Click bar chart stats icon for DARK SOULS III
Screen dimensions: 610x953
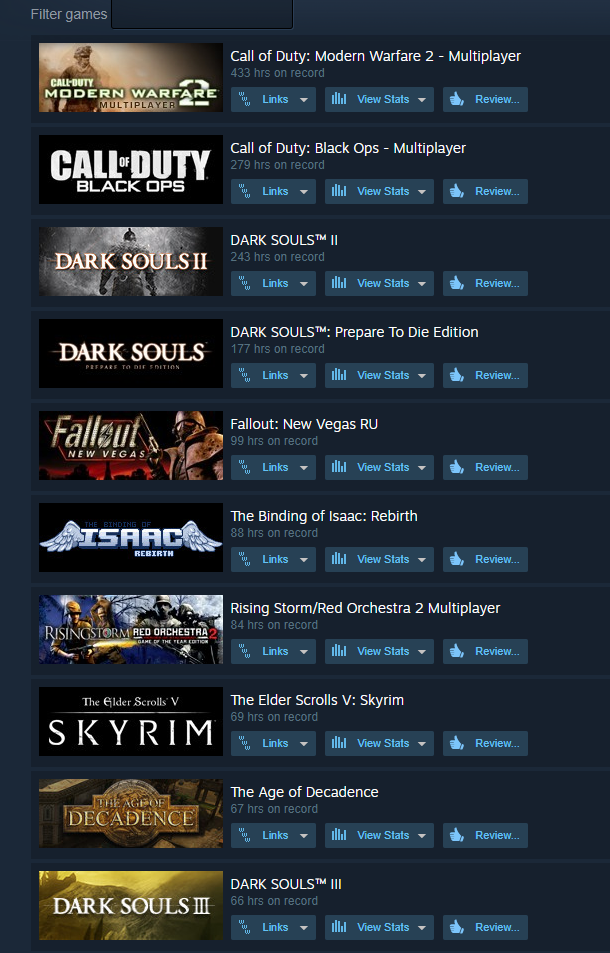tap(339, 927)
